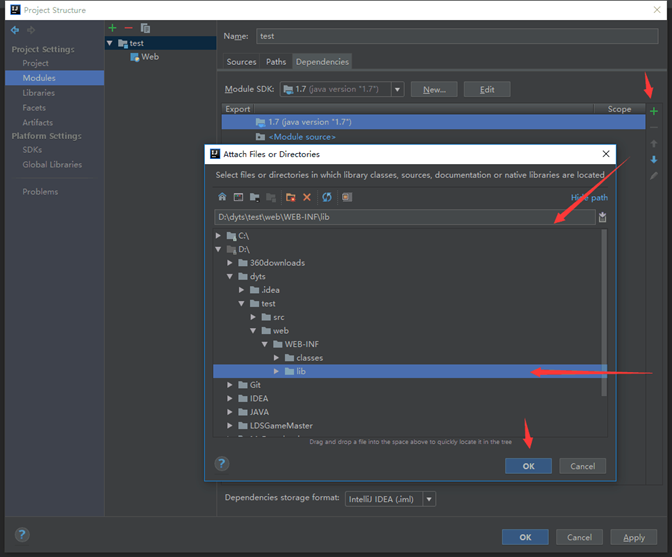Image resolution: width=672 pixels, height=557 pixels.
Task: Collapse the D:\ drive node
Action: click(x=218, y=249)
